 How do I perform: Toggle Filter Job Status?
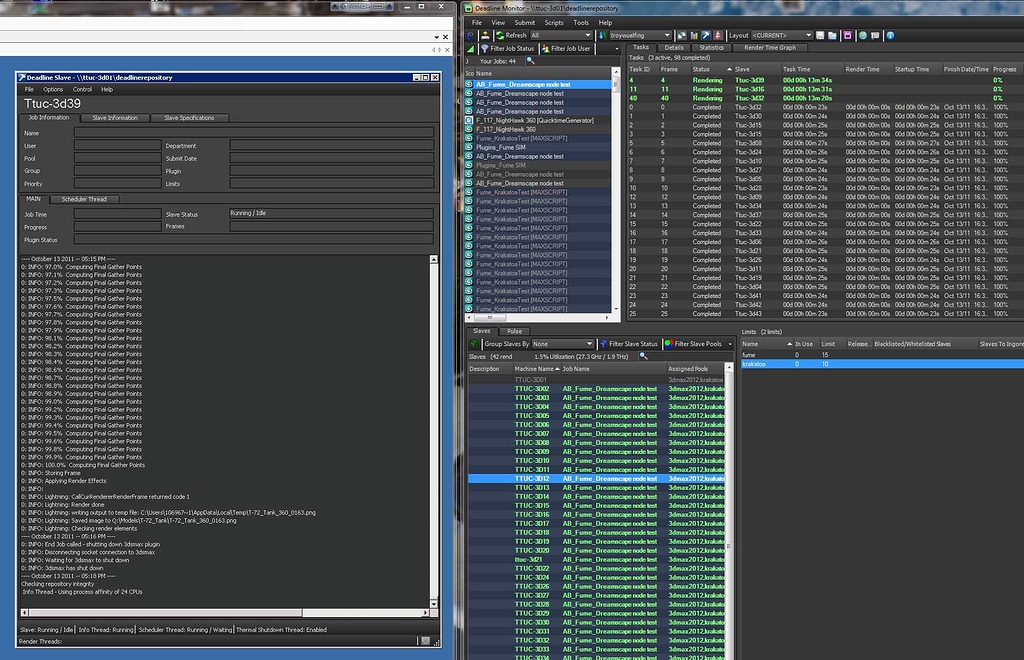pyautogui.click(x=507, y=48)
